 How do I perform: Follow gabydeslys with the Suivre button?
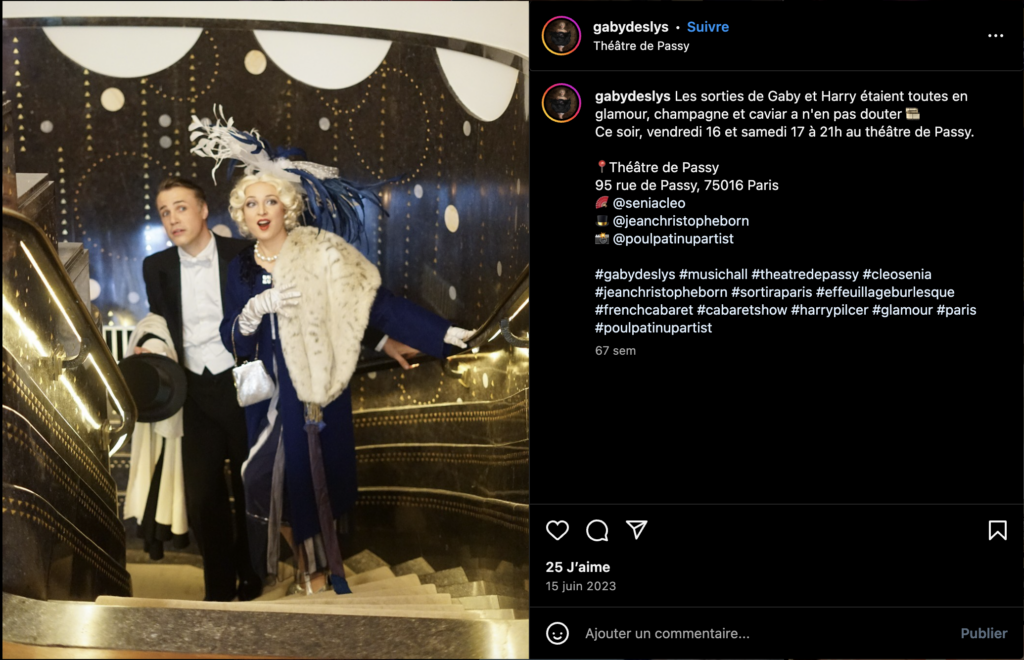tap(708, 27)
